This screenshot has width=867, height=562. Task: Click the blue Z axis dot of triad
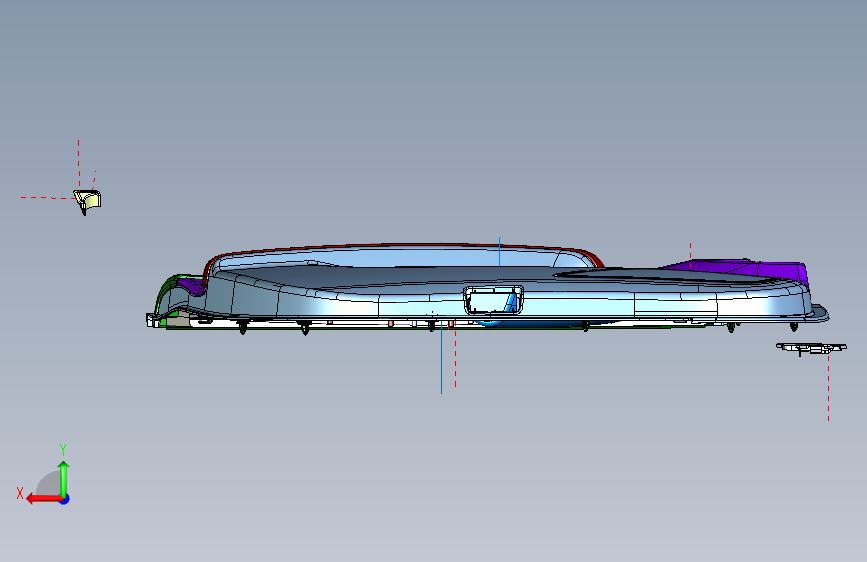(65, 499)
